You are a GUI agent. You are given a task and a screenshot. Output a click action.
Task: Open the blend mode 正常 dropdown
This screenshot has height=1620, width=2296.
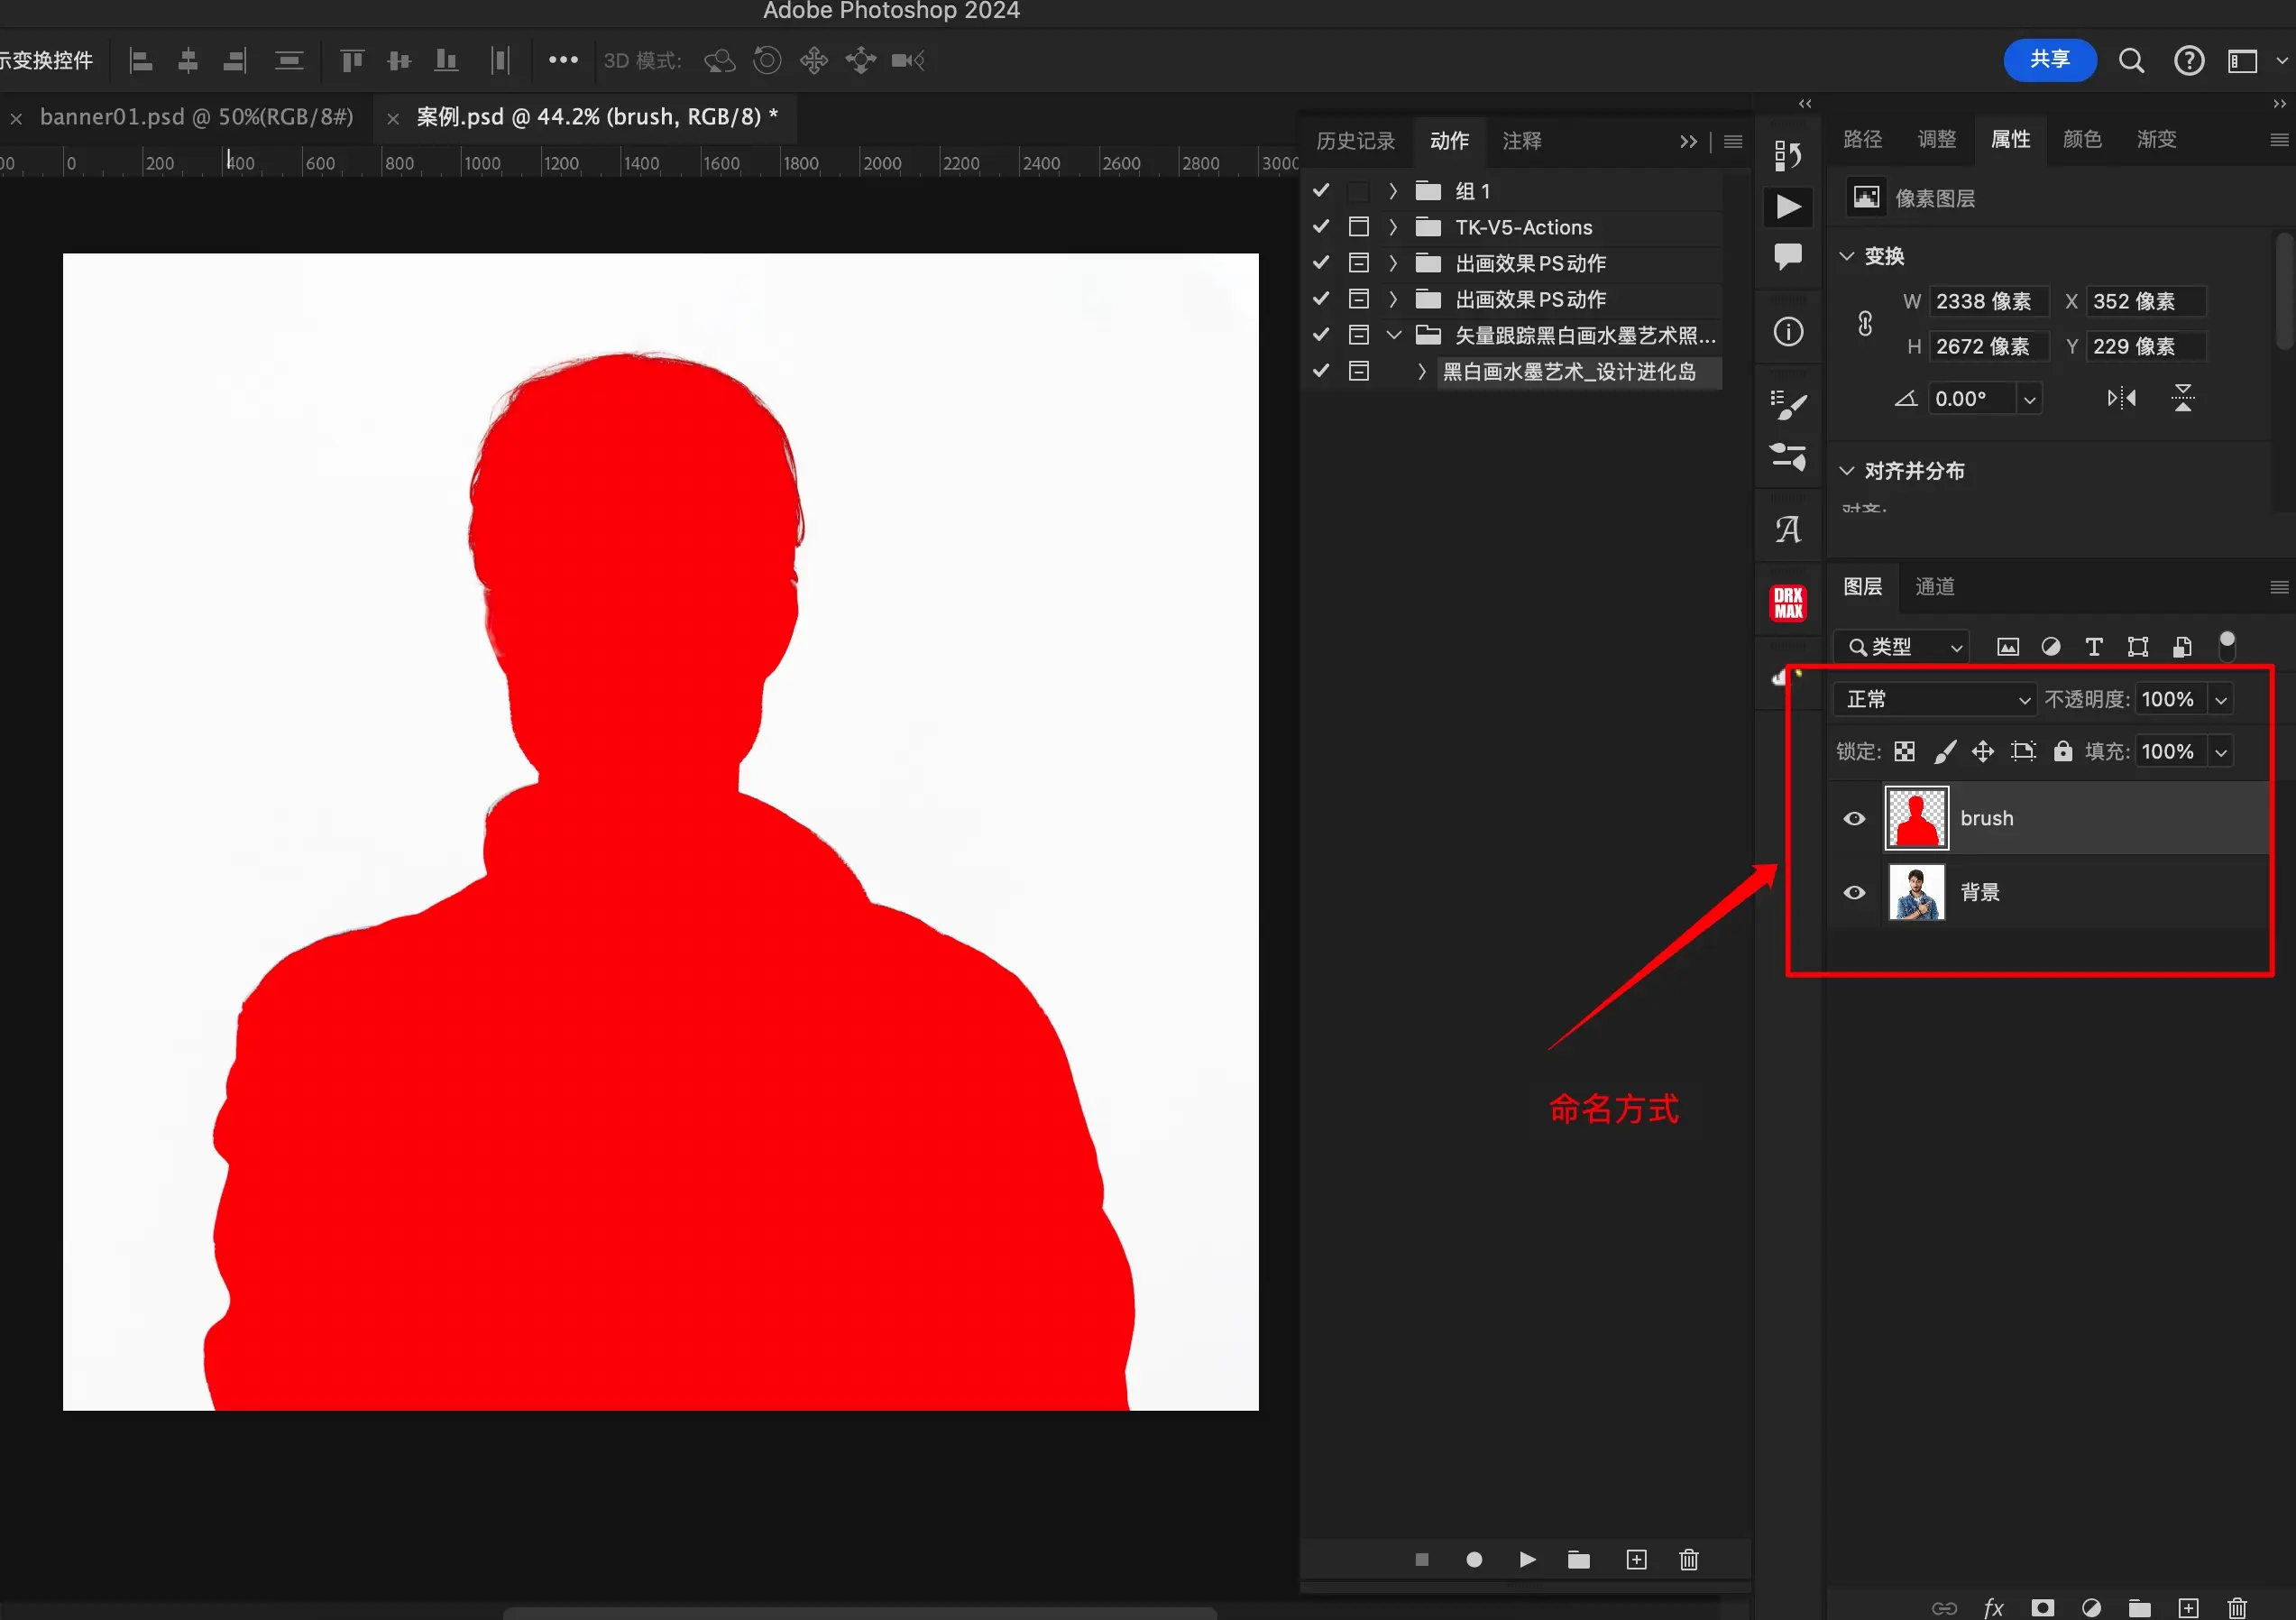click(1935, 699)
